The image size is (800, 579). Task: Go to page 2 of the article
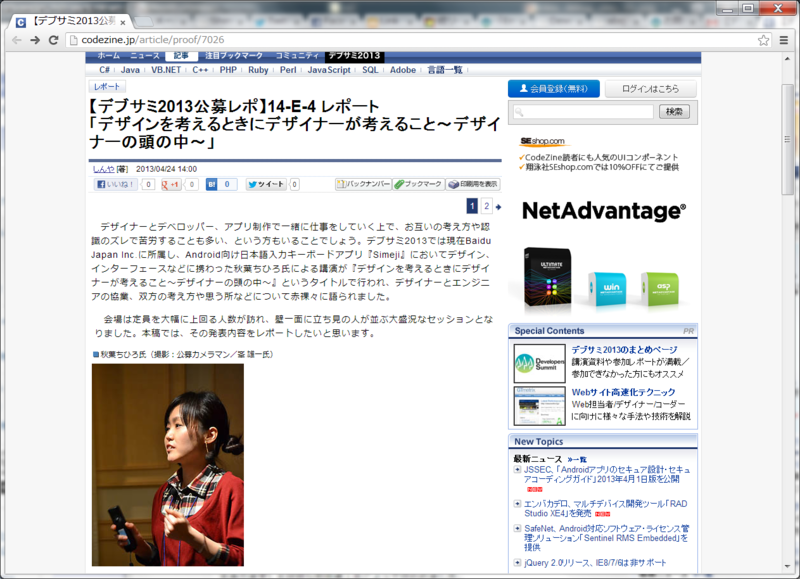pos(487,206)
